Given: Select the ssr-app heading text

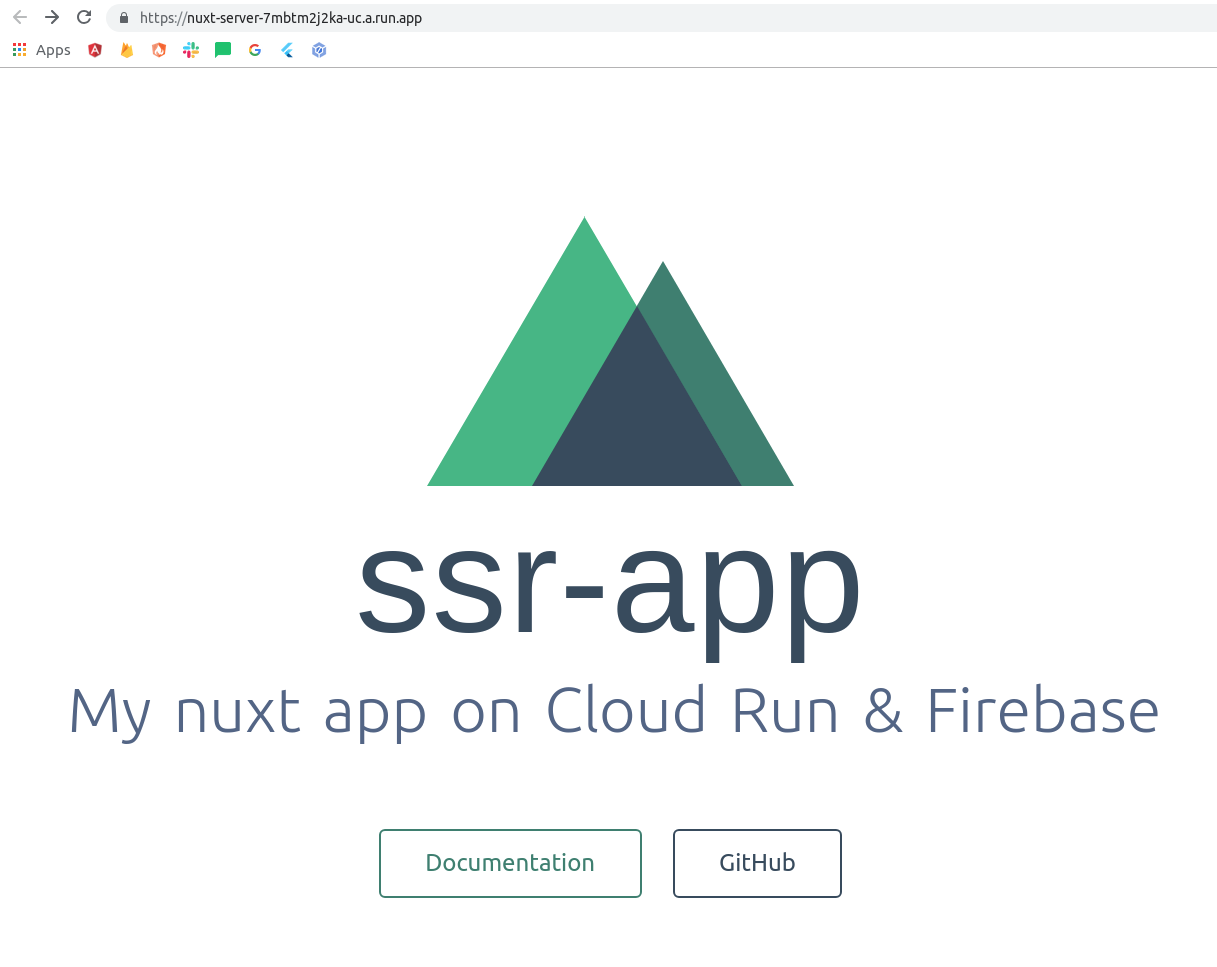Looking at the screenshot, I should click(x=610, y=590).
